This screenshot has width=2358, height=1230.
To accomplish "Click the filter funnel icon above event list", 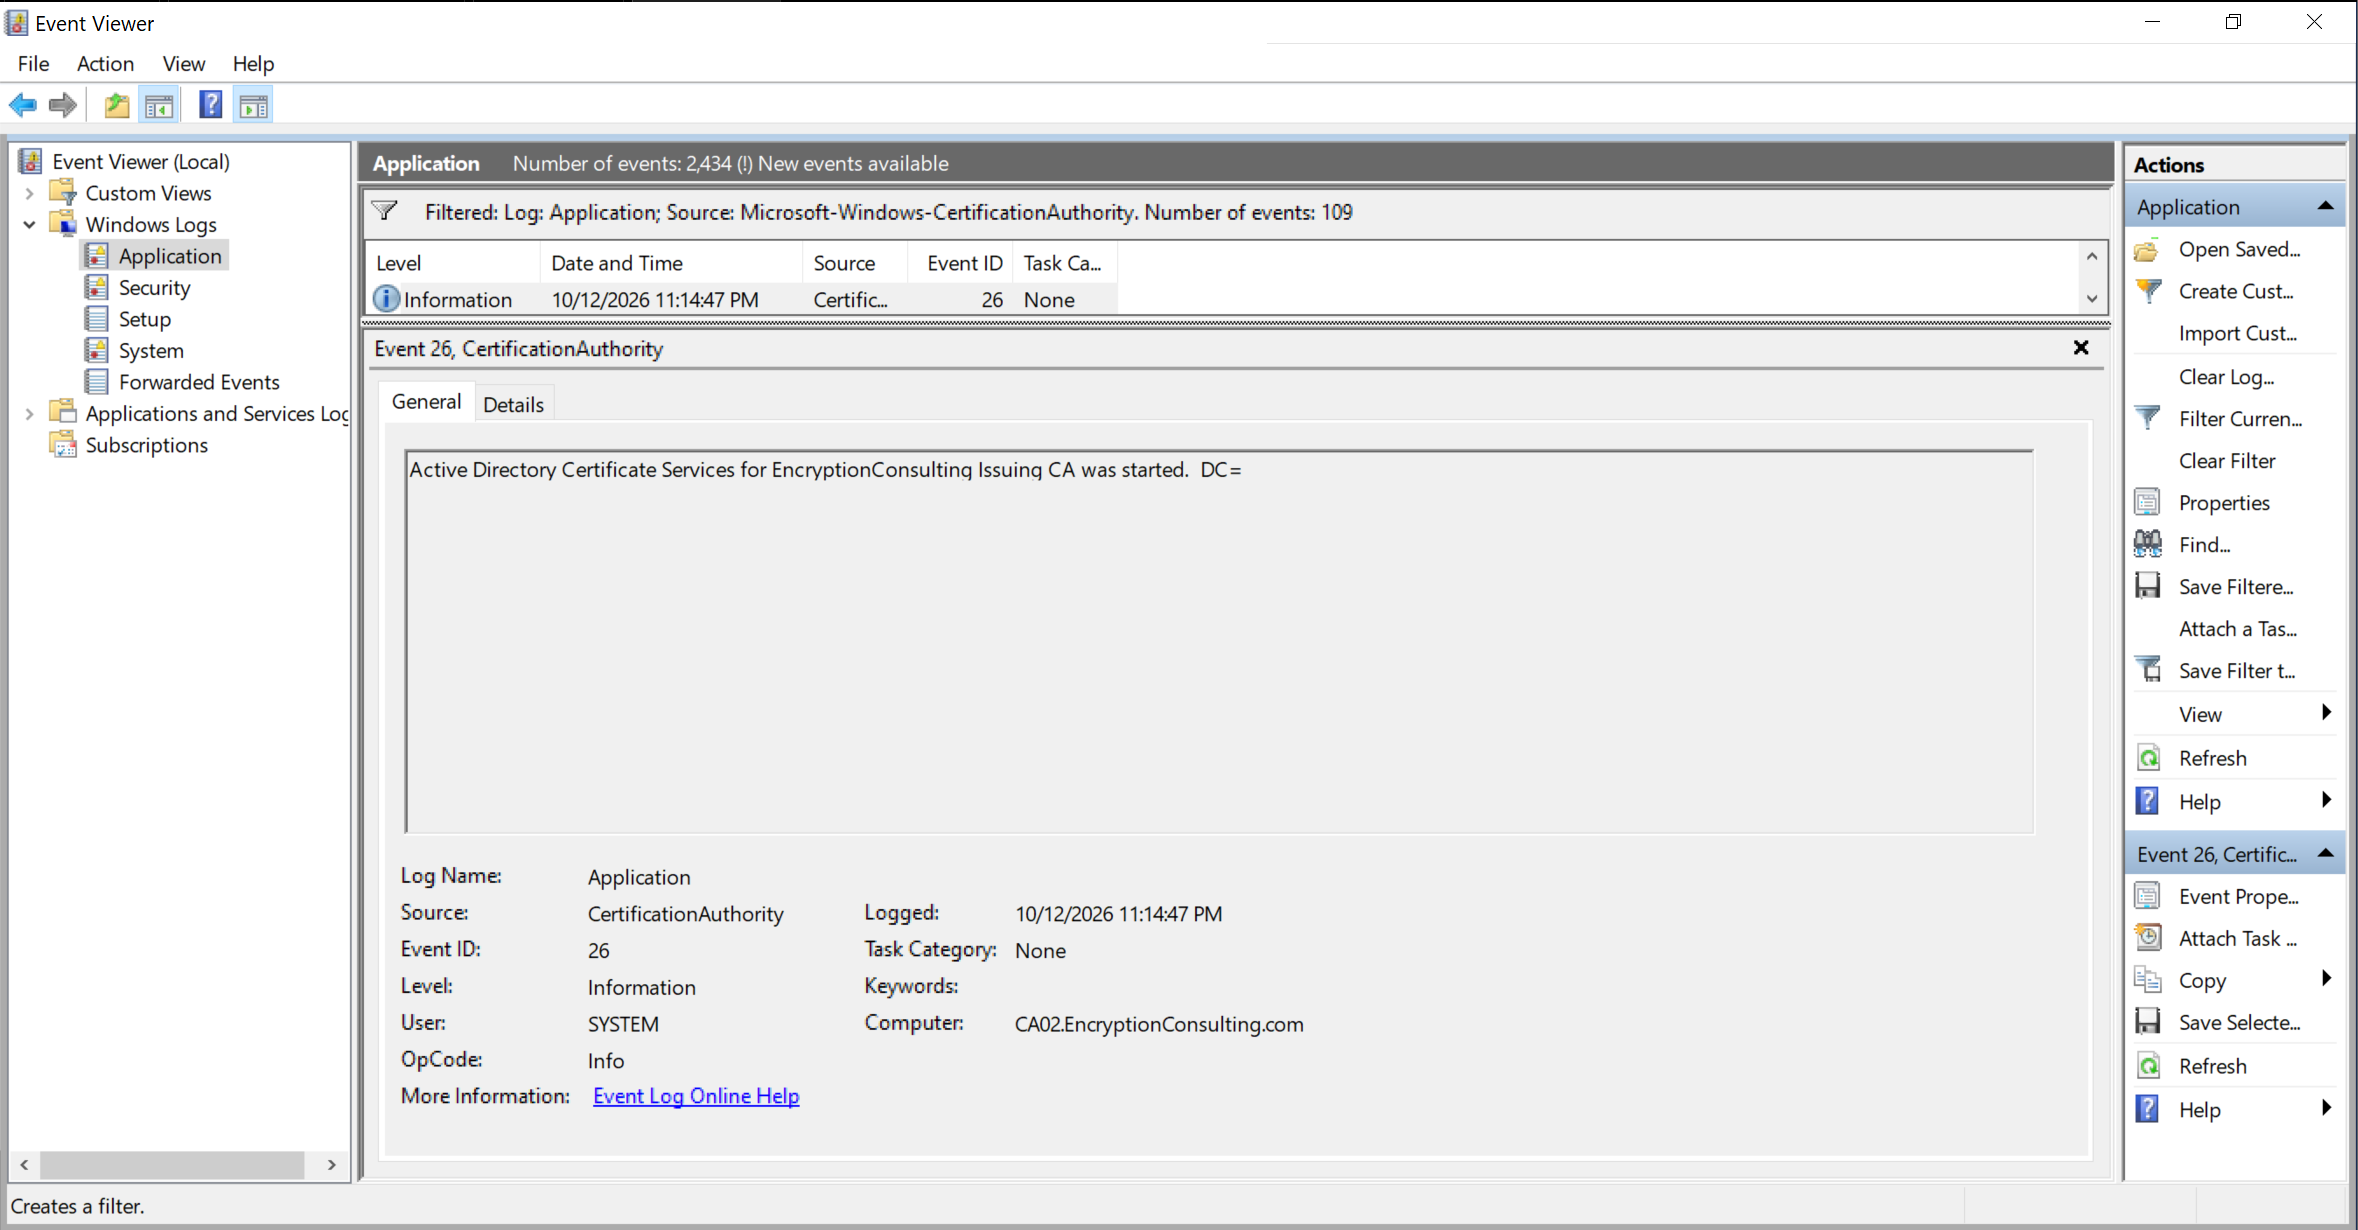I will point(385,211).
